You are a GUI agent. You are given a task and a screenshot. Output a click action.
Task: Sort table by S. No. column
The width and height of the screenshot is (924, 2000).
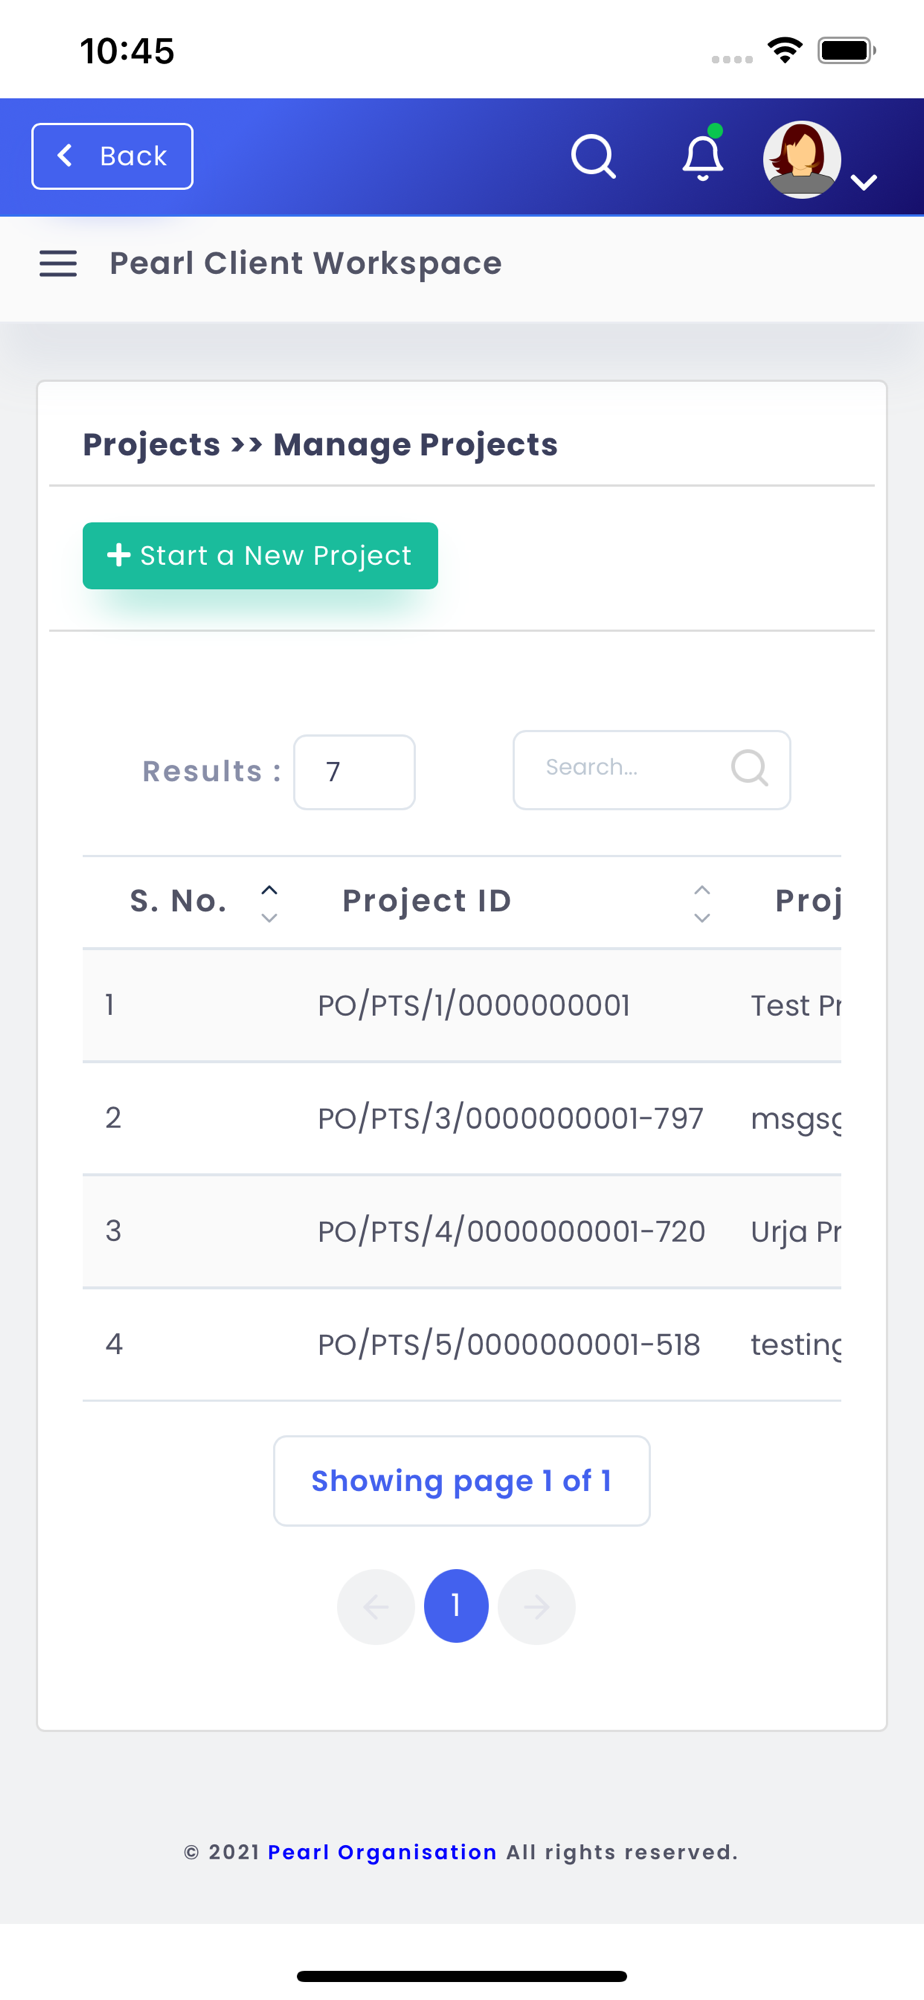pos(269,903)
